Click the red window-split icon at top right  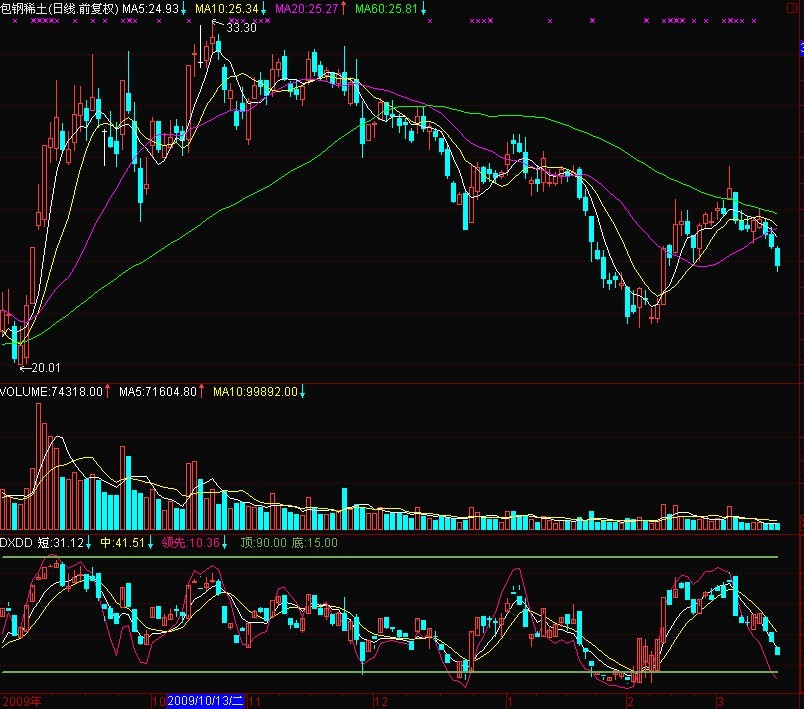click(x=792, y=9)
